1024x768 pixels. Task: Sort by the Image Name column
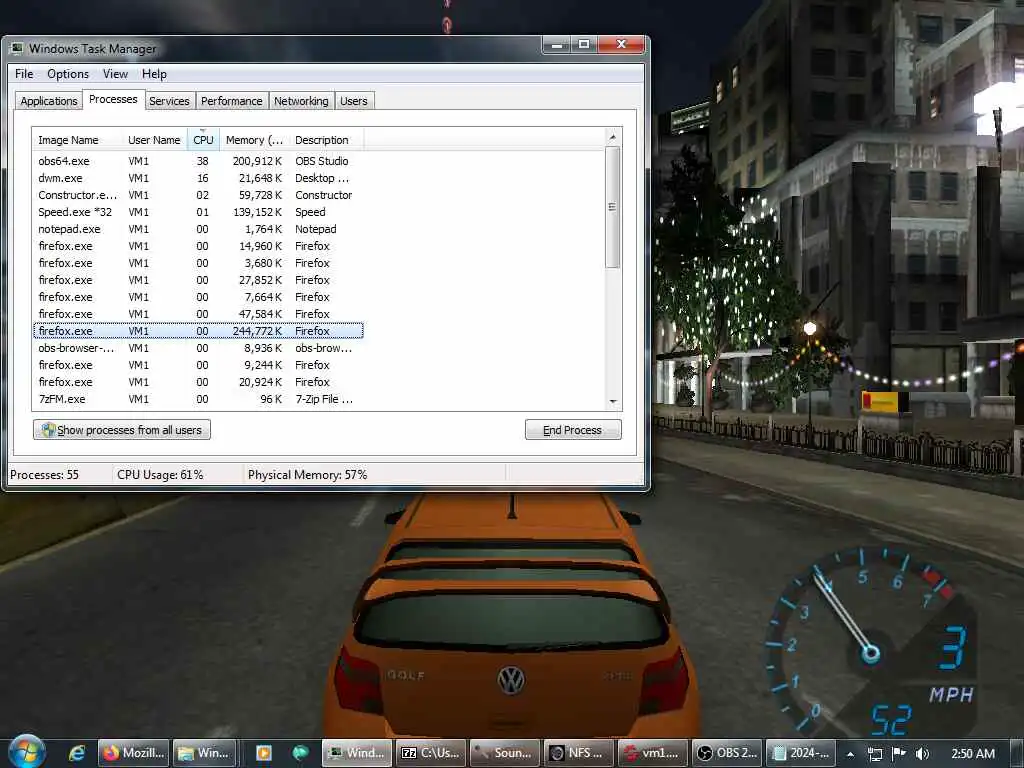[x=77, y=140]
